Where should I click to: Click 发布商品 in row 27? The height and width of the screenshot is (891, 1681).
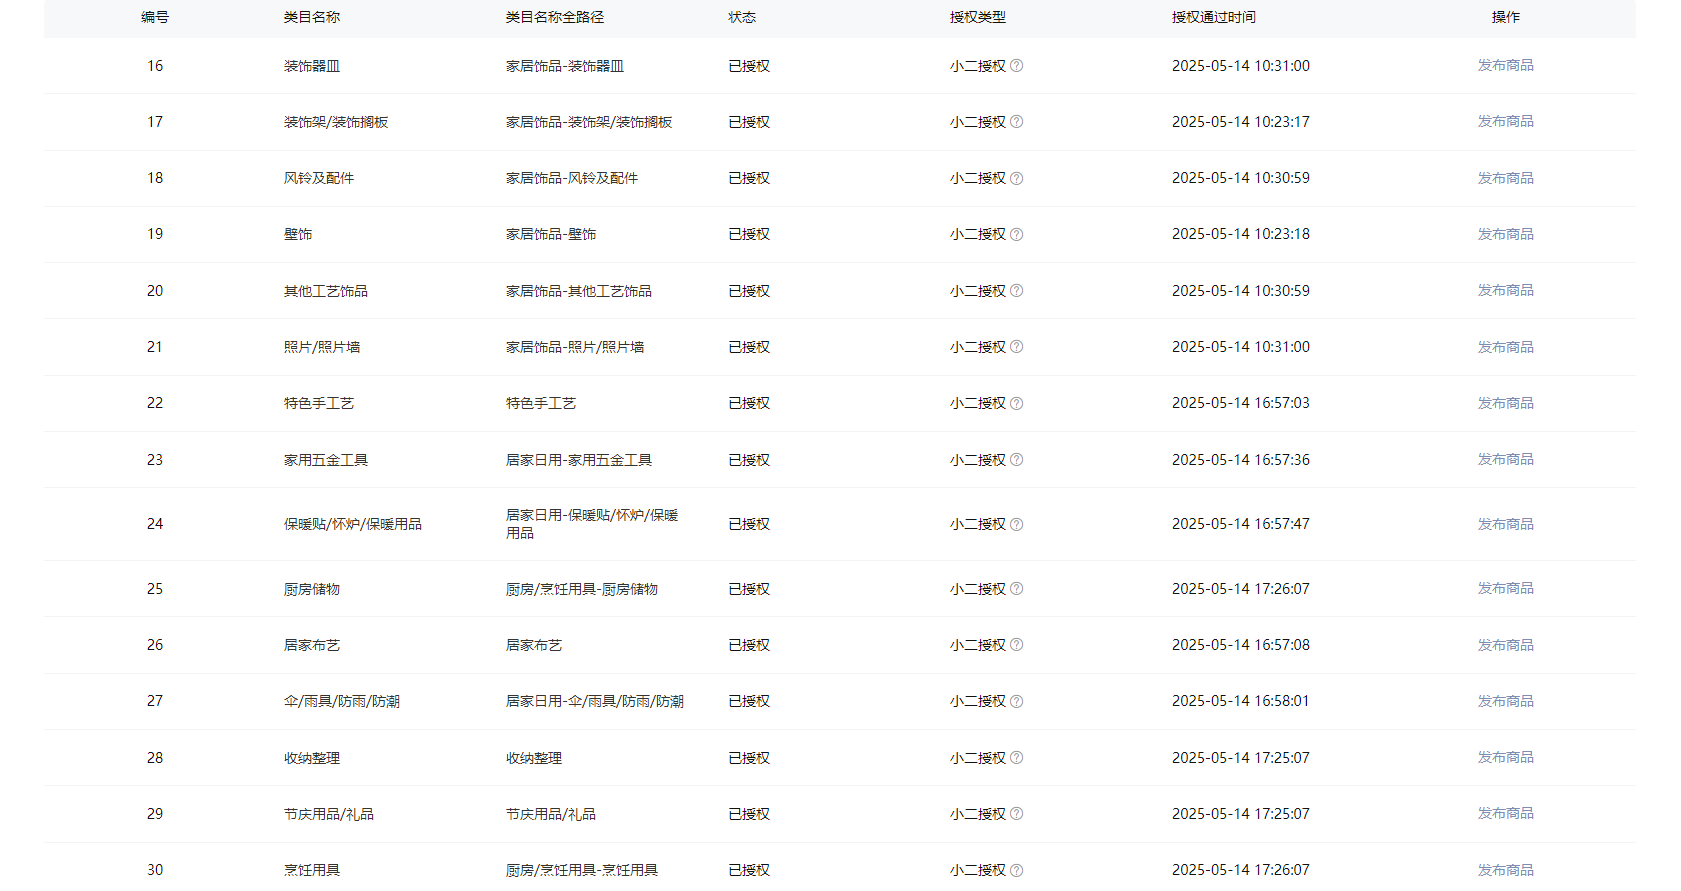point(1505,701)
